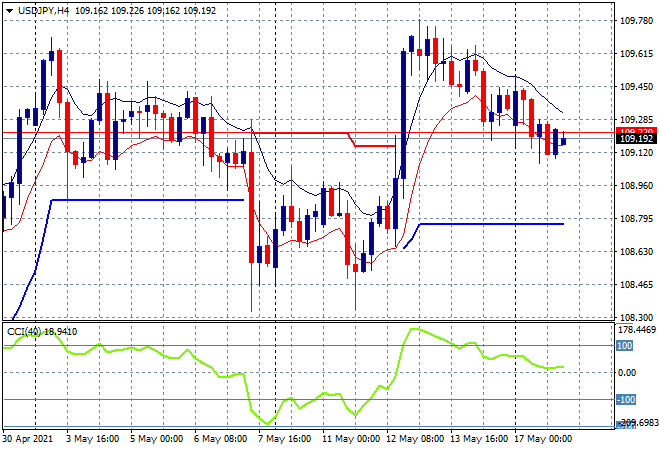Image resolution: width=660 pixels, height=450 pixels.
Task: Click the USDJPY,H4 chart title text
Action: (43, 11)
